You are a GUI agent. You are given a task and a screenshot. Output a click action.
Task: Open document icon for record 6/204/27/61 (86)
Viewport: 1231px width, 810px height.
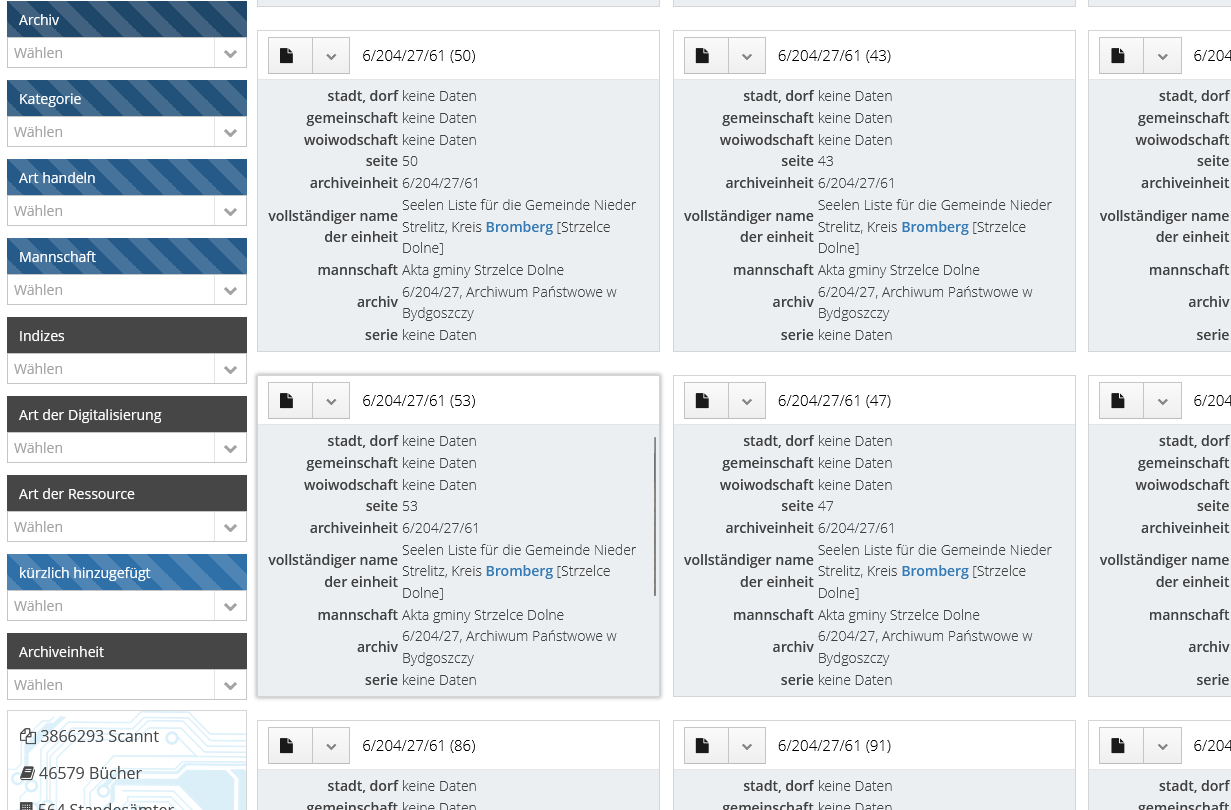click(x=287, y=746)
